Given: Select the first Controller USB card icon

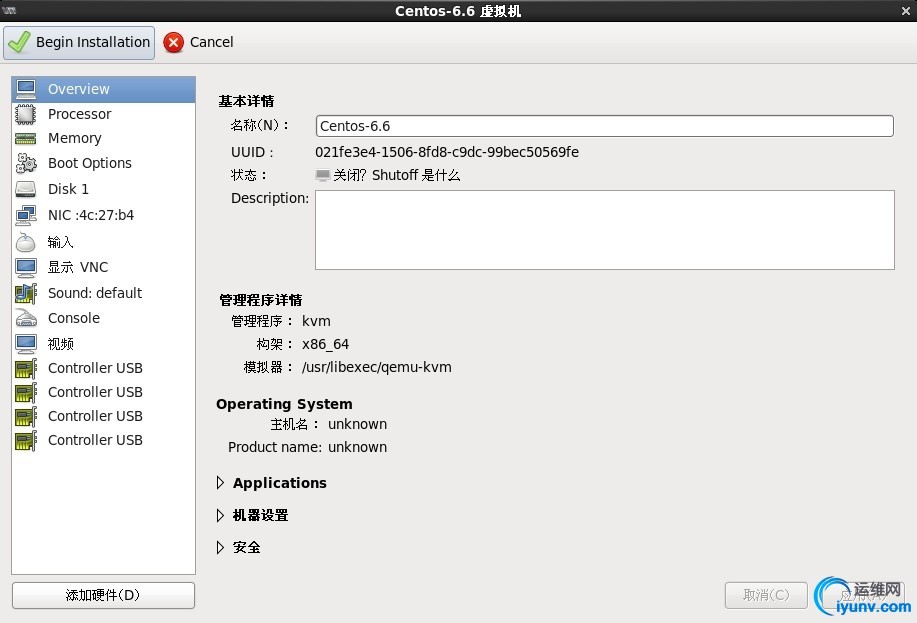Looking at the screenshot, I should pyautogui.click(x=26, y=369).
